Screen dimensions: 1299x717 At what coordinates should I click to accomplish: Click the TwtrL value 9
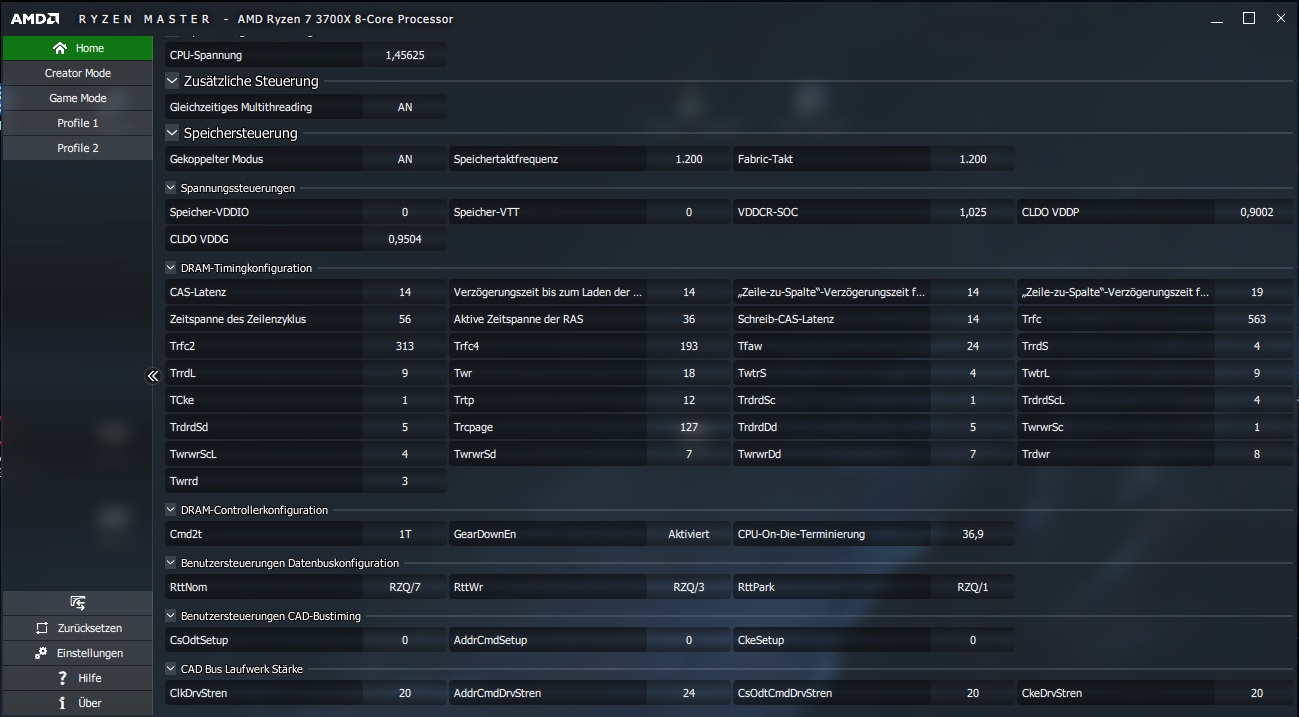pos(1257,373)
